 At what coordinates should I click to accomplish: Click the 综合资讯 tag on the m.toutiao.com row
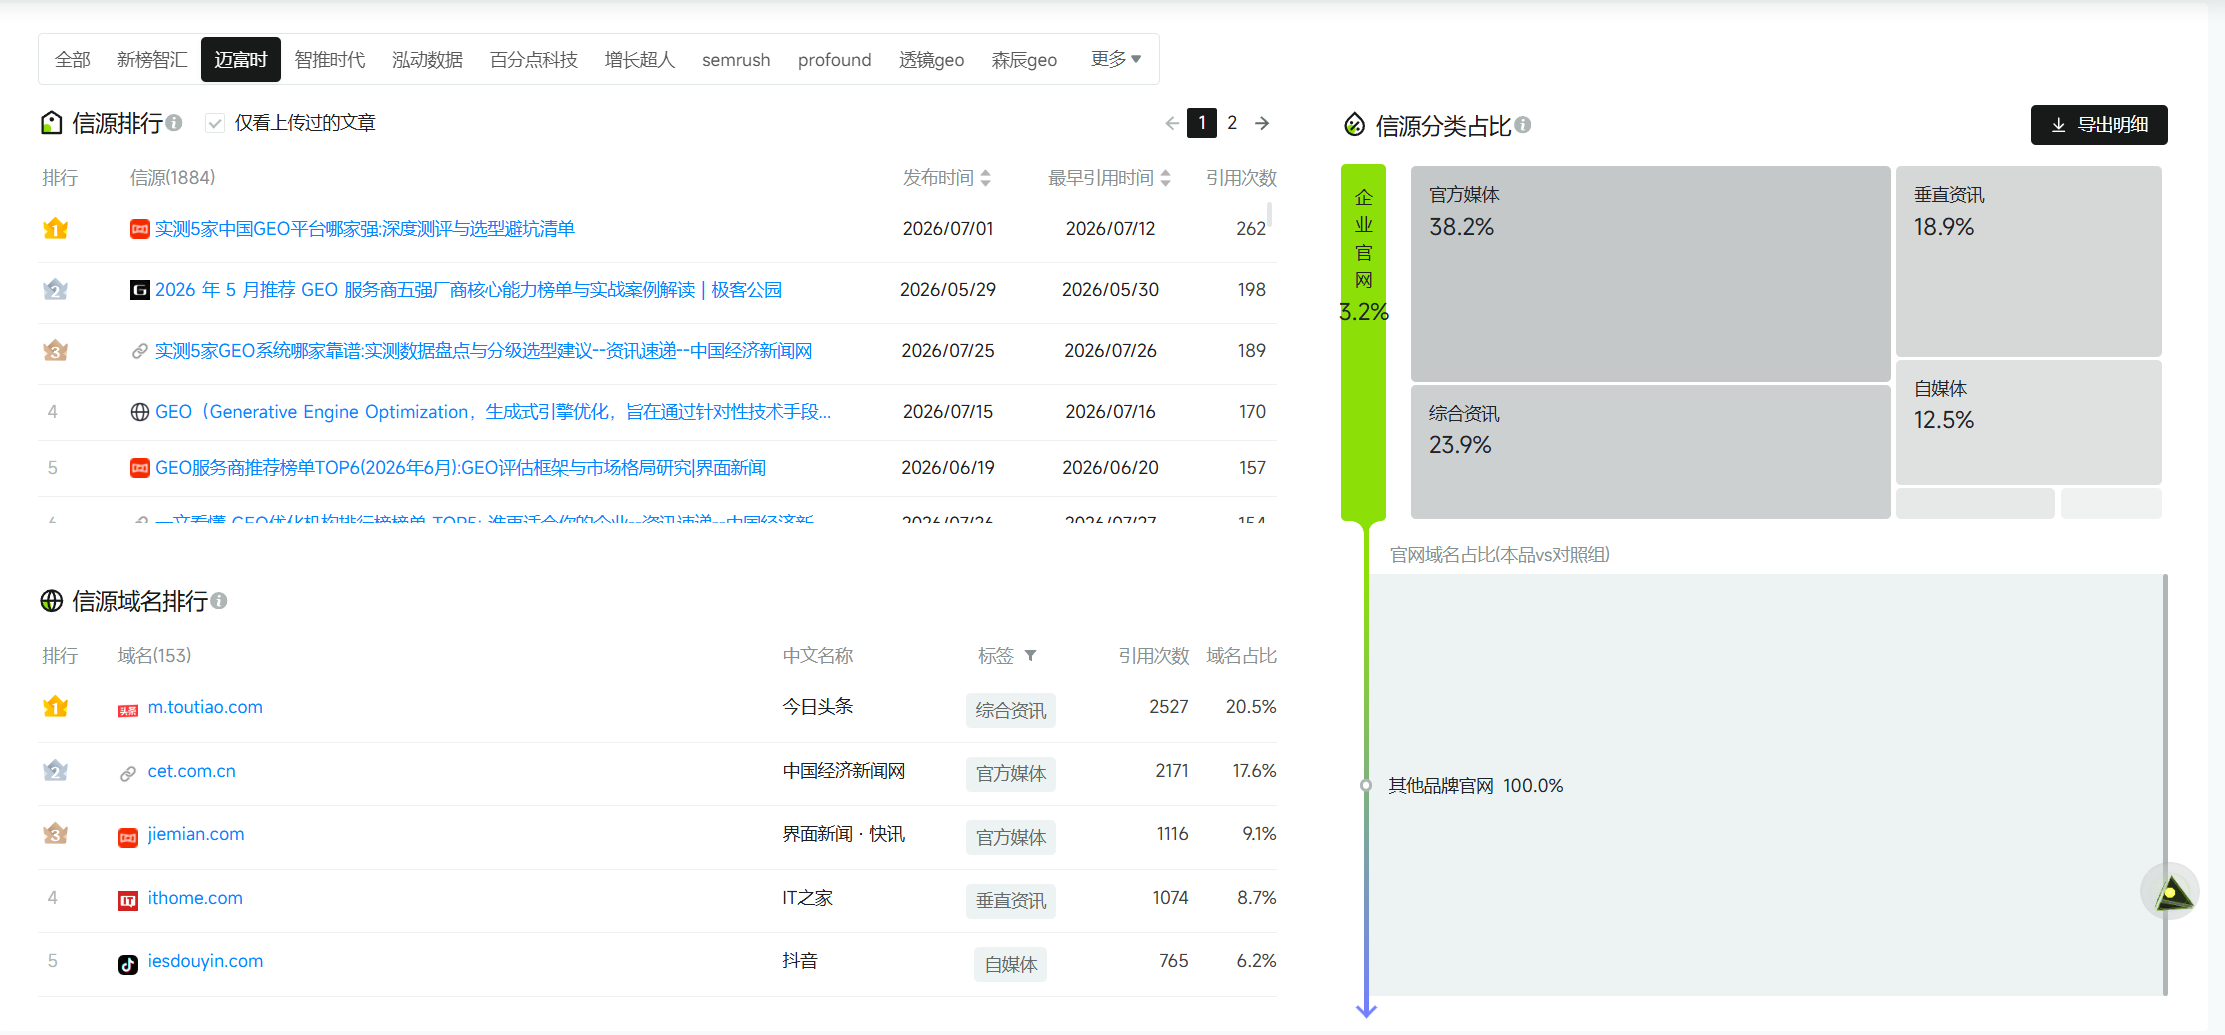coord(1011,710)
